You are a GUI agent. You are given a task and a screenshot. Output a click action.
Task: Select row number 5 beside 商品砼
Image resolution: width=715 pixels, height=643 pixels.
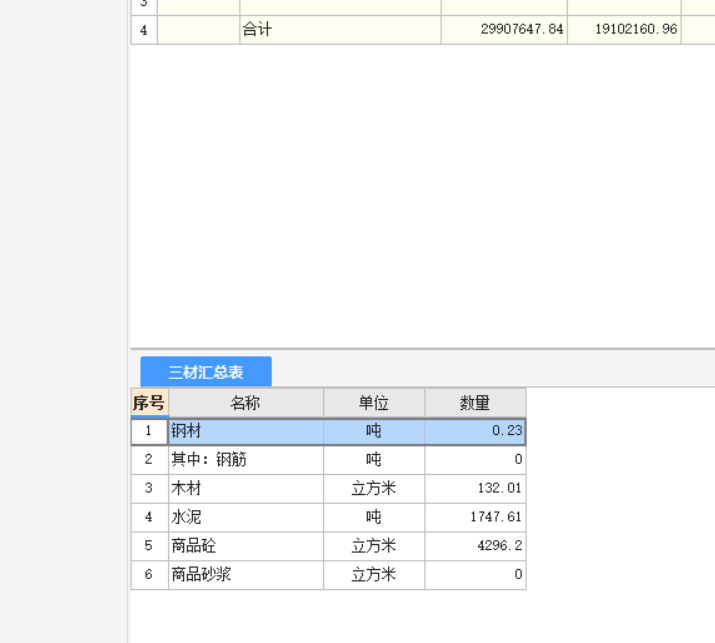tap(149, 546)
